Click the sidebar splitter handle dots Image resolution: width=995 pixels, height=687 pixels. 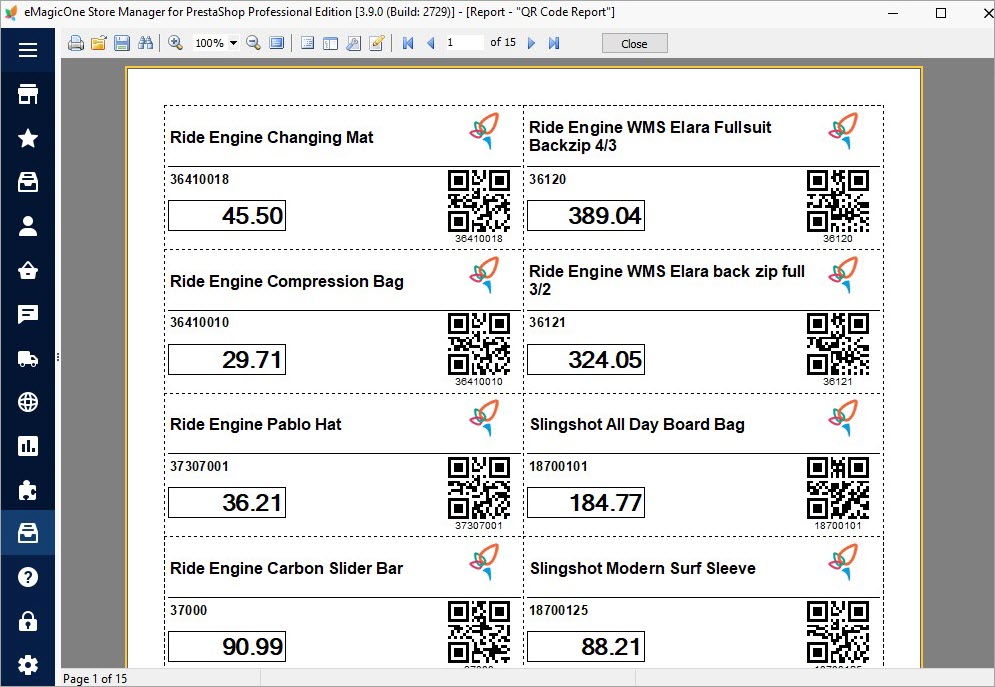(58, 357)
